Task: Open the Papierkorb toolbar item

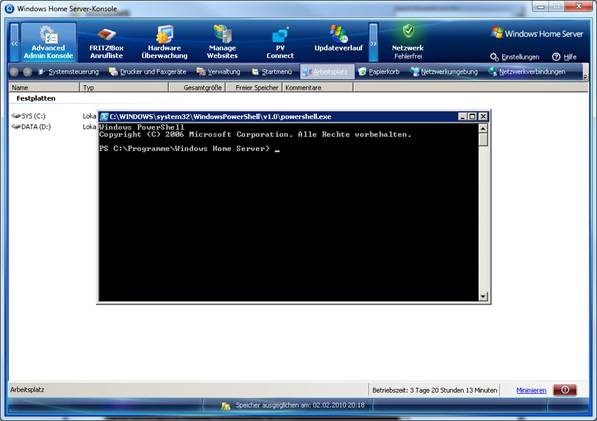Action: point(380,72)
